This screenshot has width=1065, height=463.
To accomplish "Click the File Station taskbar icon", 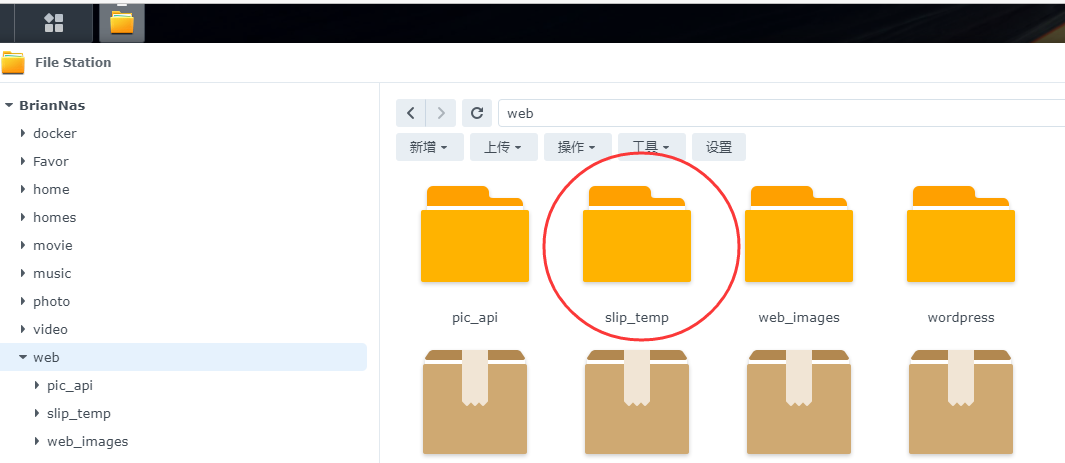I will click(x=122, y=23).
